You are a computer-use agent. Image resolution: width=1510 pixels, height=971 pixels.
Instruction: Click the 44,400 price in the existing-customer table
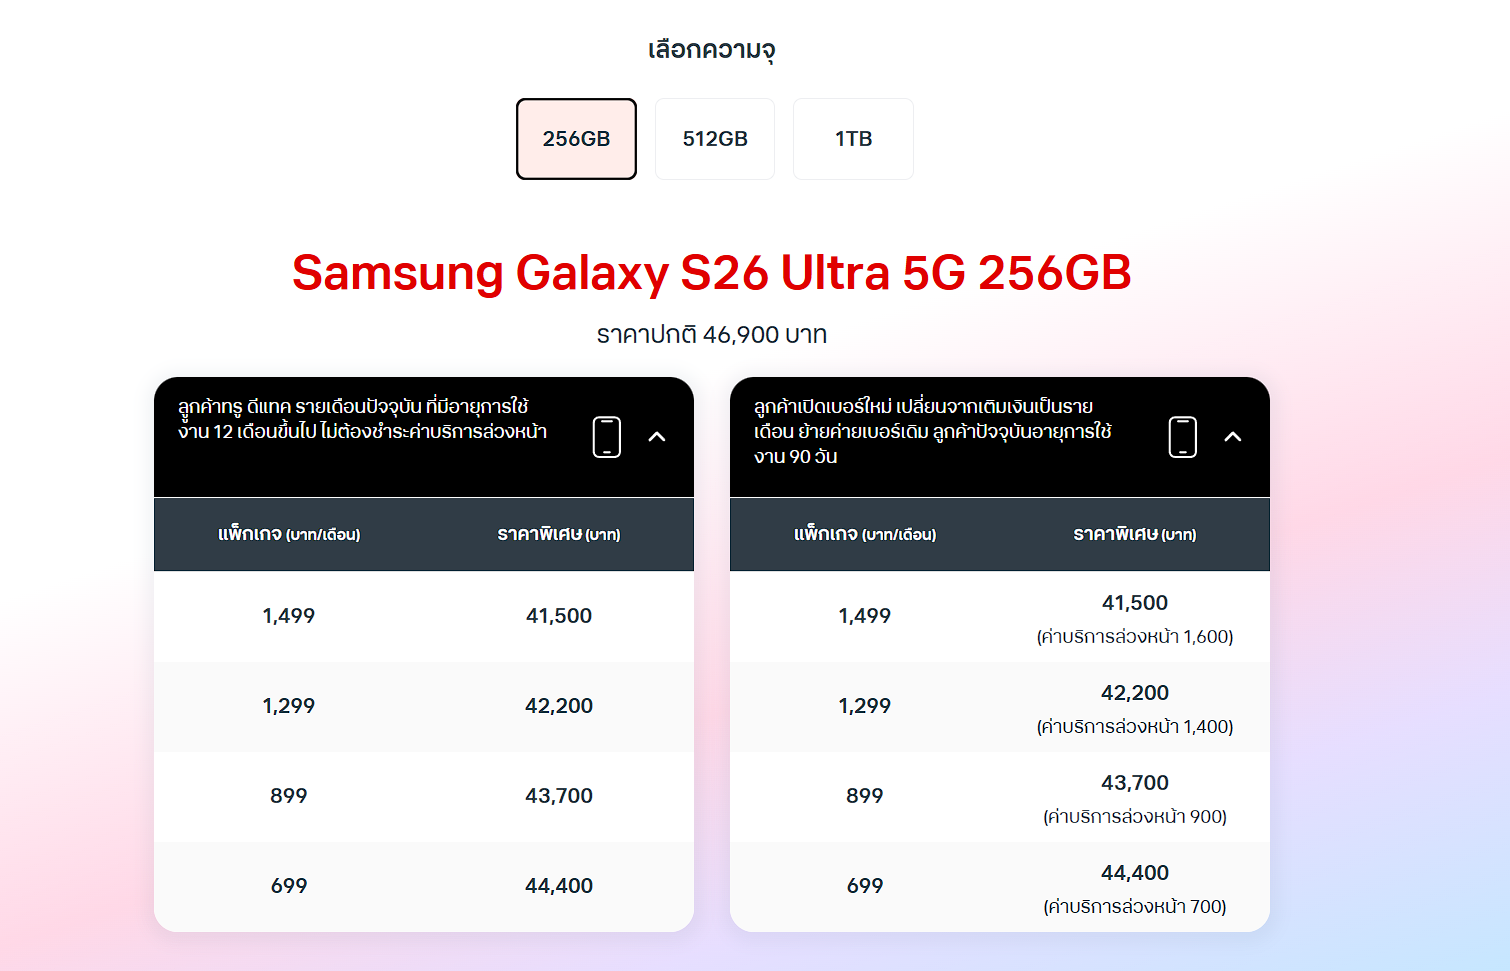click(559, 886)
